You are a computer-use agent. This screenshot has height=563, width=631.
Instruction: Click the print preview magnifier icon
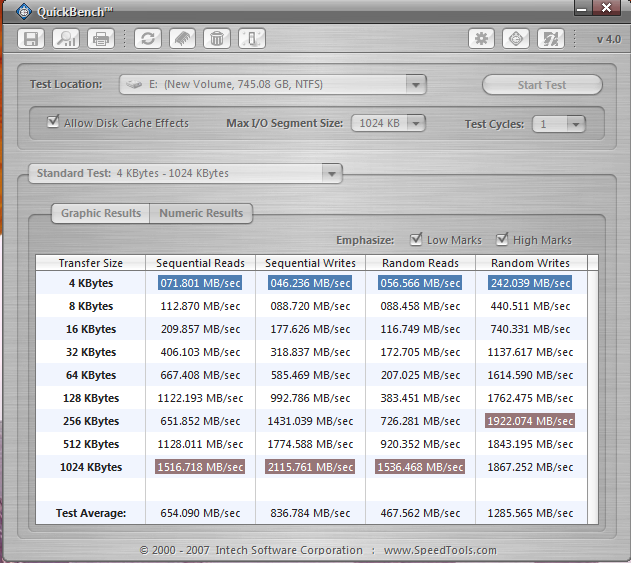click(x=66, y=39)
